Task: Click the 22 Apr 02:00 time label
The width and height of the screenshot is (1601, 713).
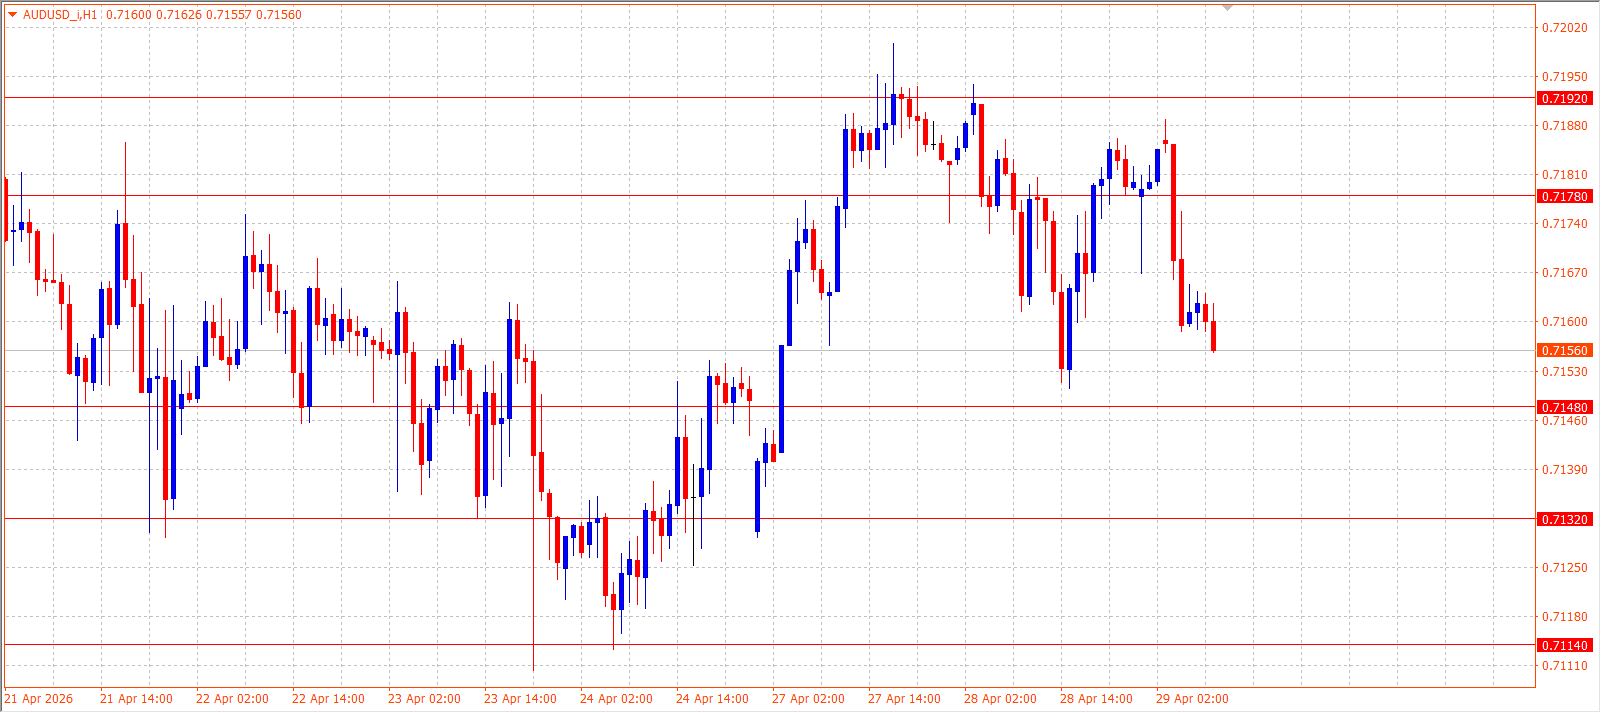Action: [x=232, y=699]
